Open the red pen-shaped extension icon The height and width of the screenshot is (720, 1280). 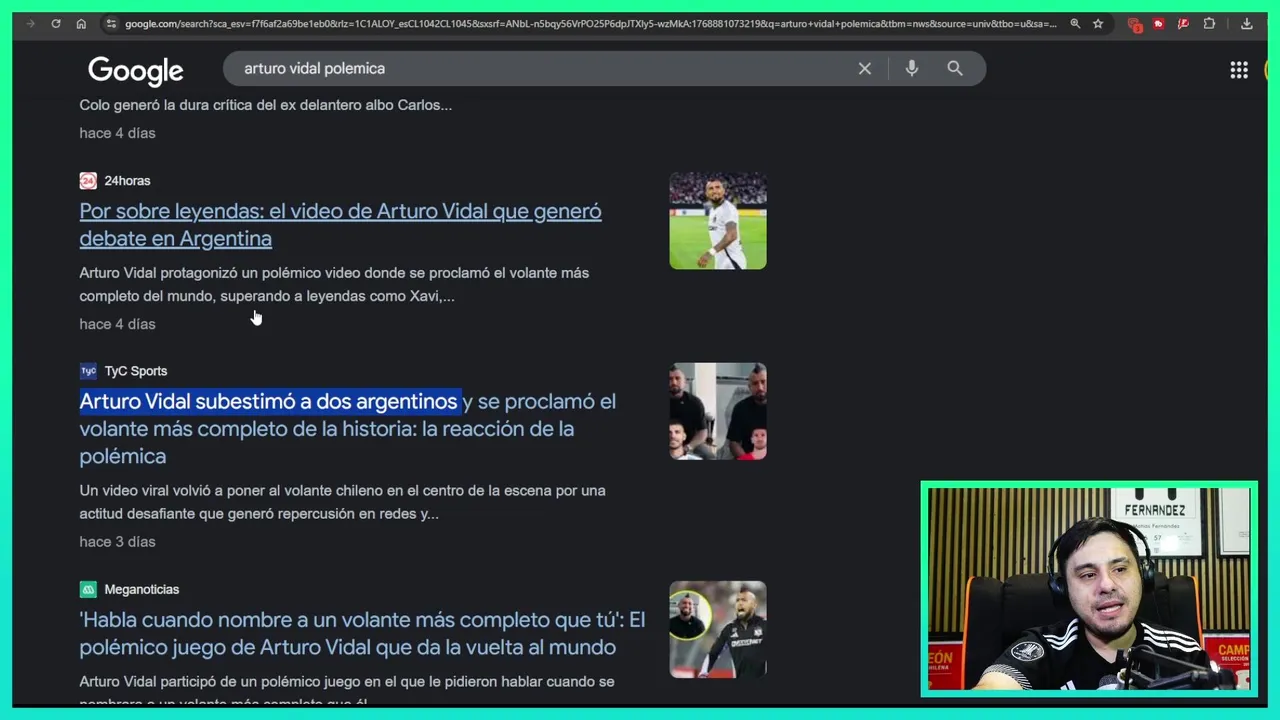pos(1183,24)
